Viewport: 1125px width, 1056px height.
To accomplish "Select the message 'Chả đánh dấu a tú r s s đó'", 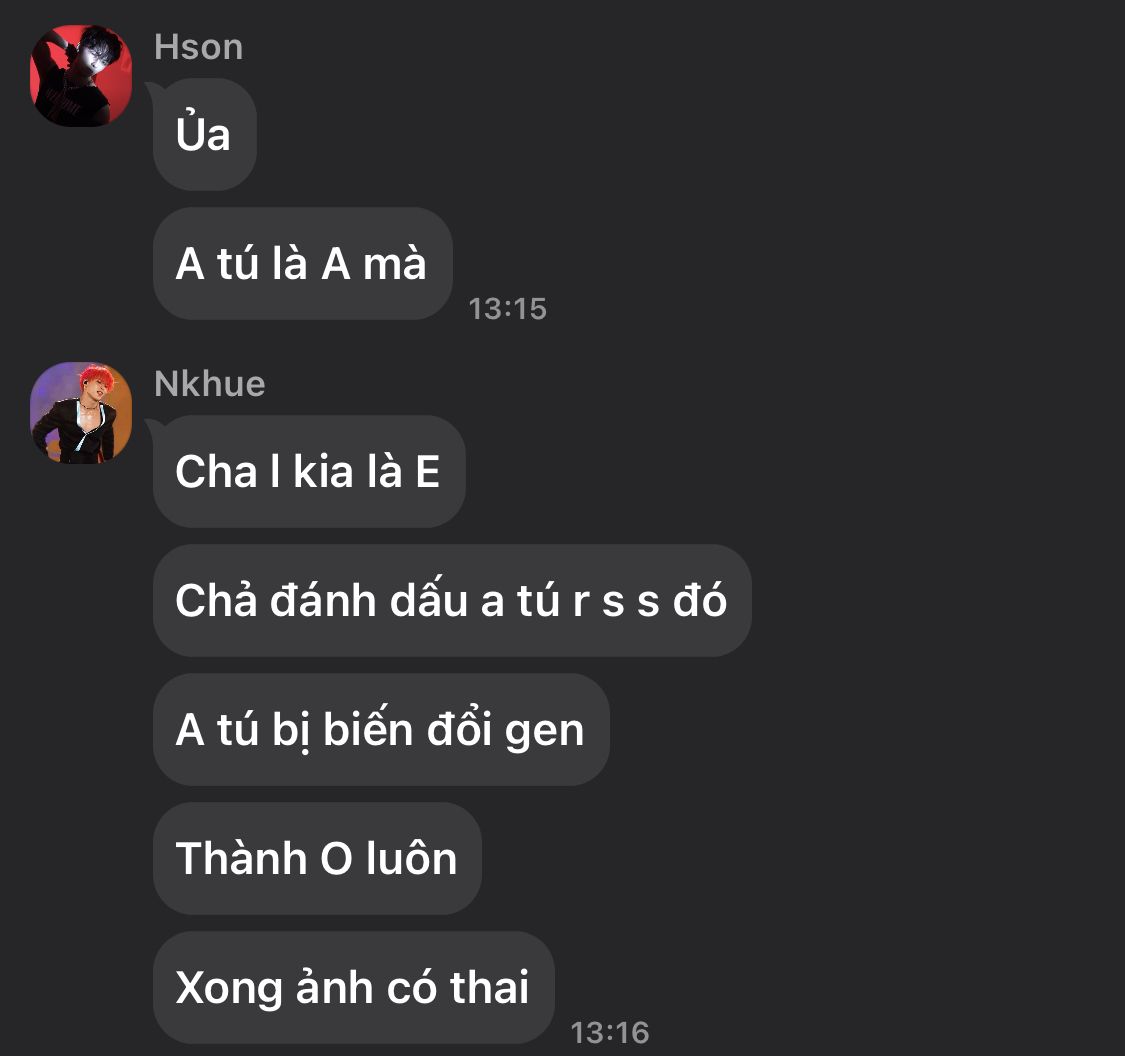I will (452, 600).
